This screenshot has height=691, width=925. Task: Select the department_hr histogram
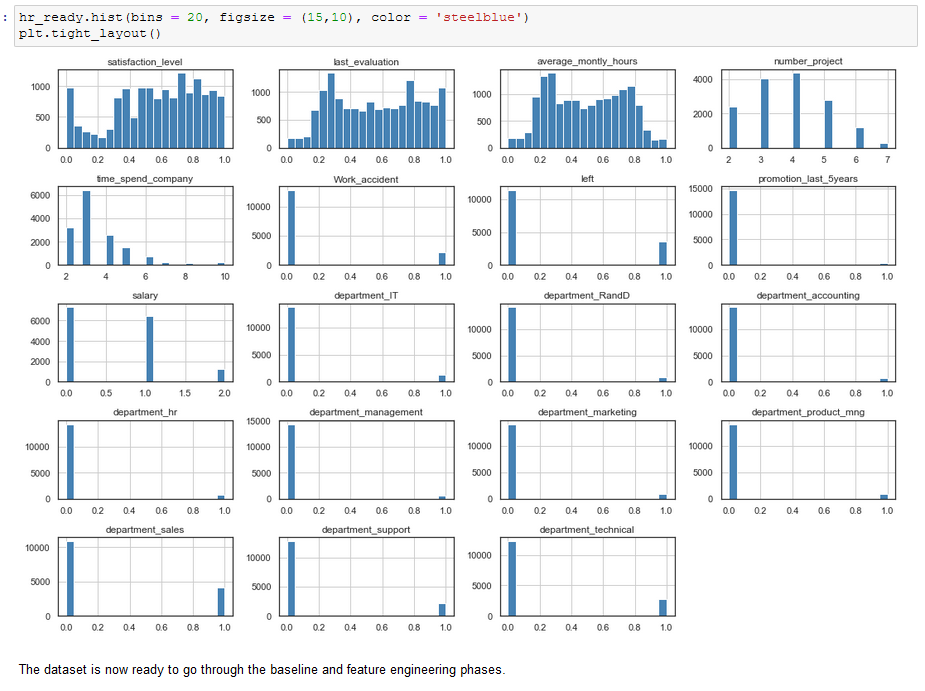tap(145, 460)
